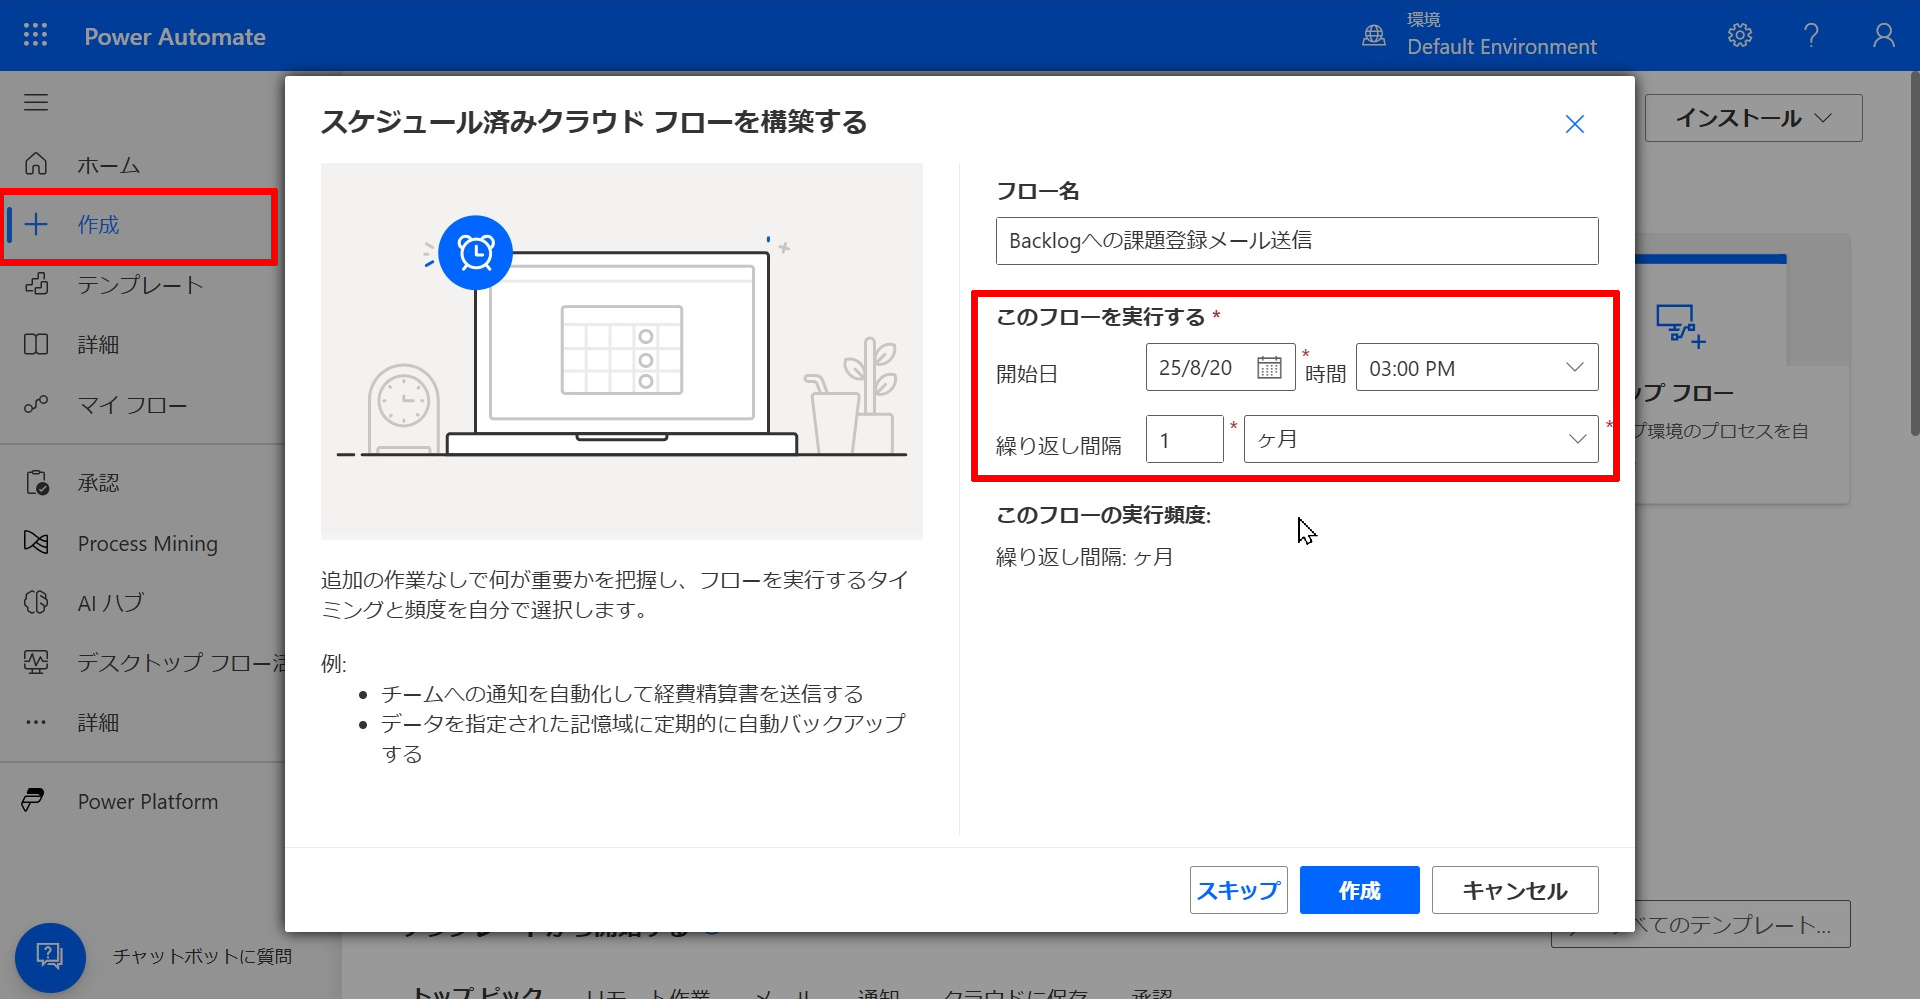Viewport: 1920px width, 999px height.
Task: Click the AI ハブ brain icon
Action: point(36,602)
